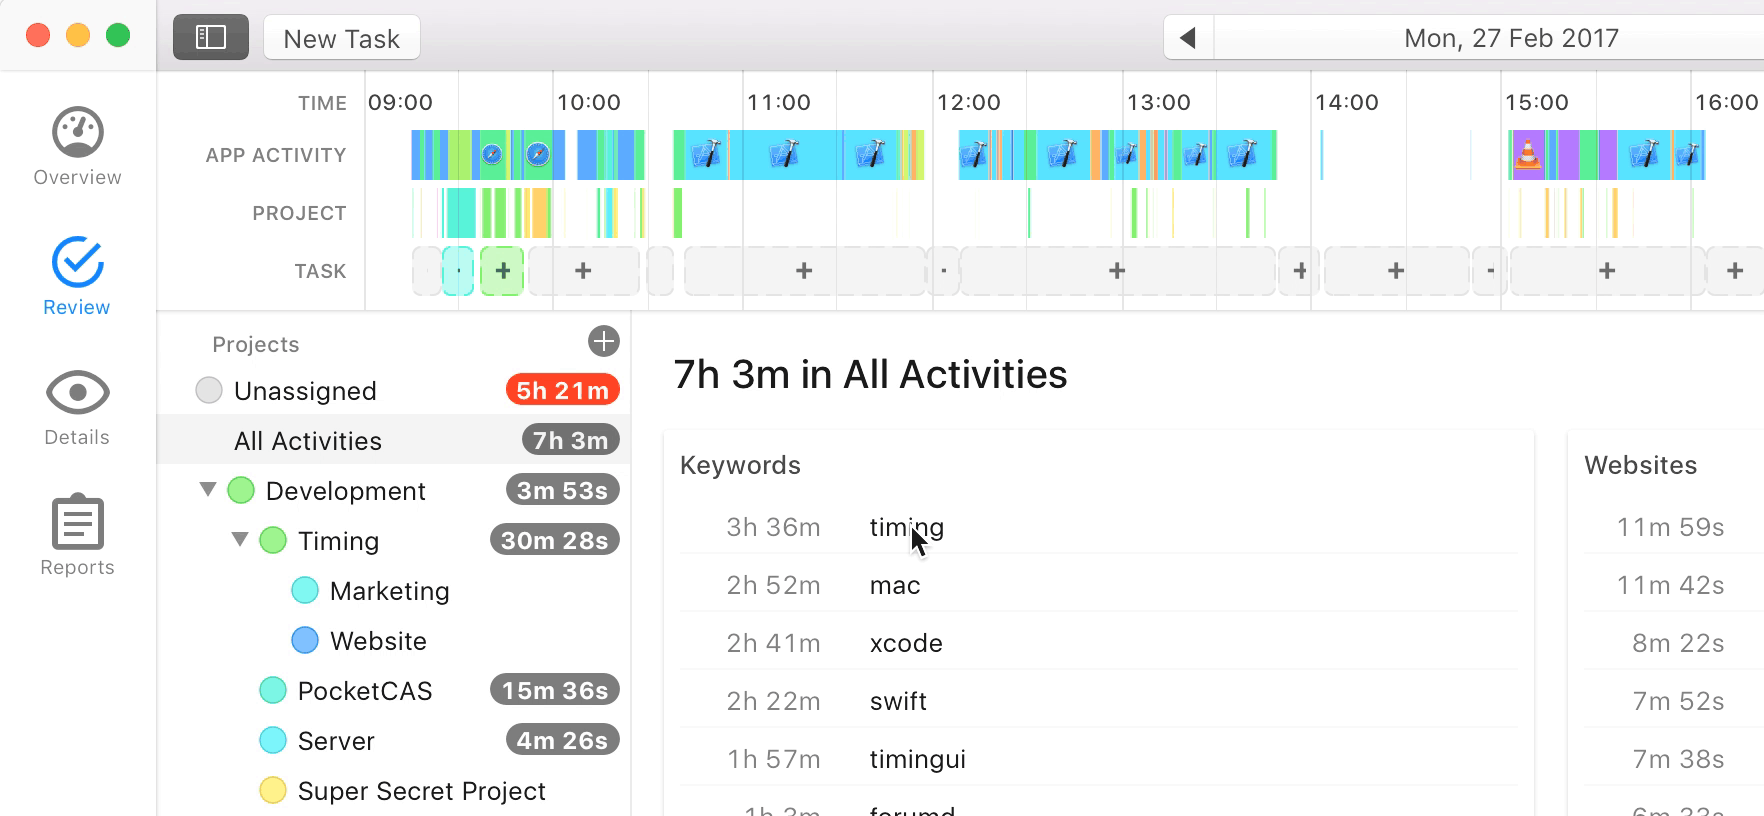
Task: Click the date Mon, 27 Feb 2017
Action: point(1510,38)
